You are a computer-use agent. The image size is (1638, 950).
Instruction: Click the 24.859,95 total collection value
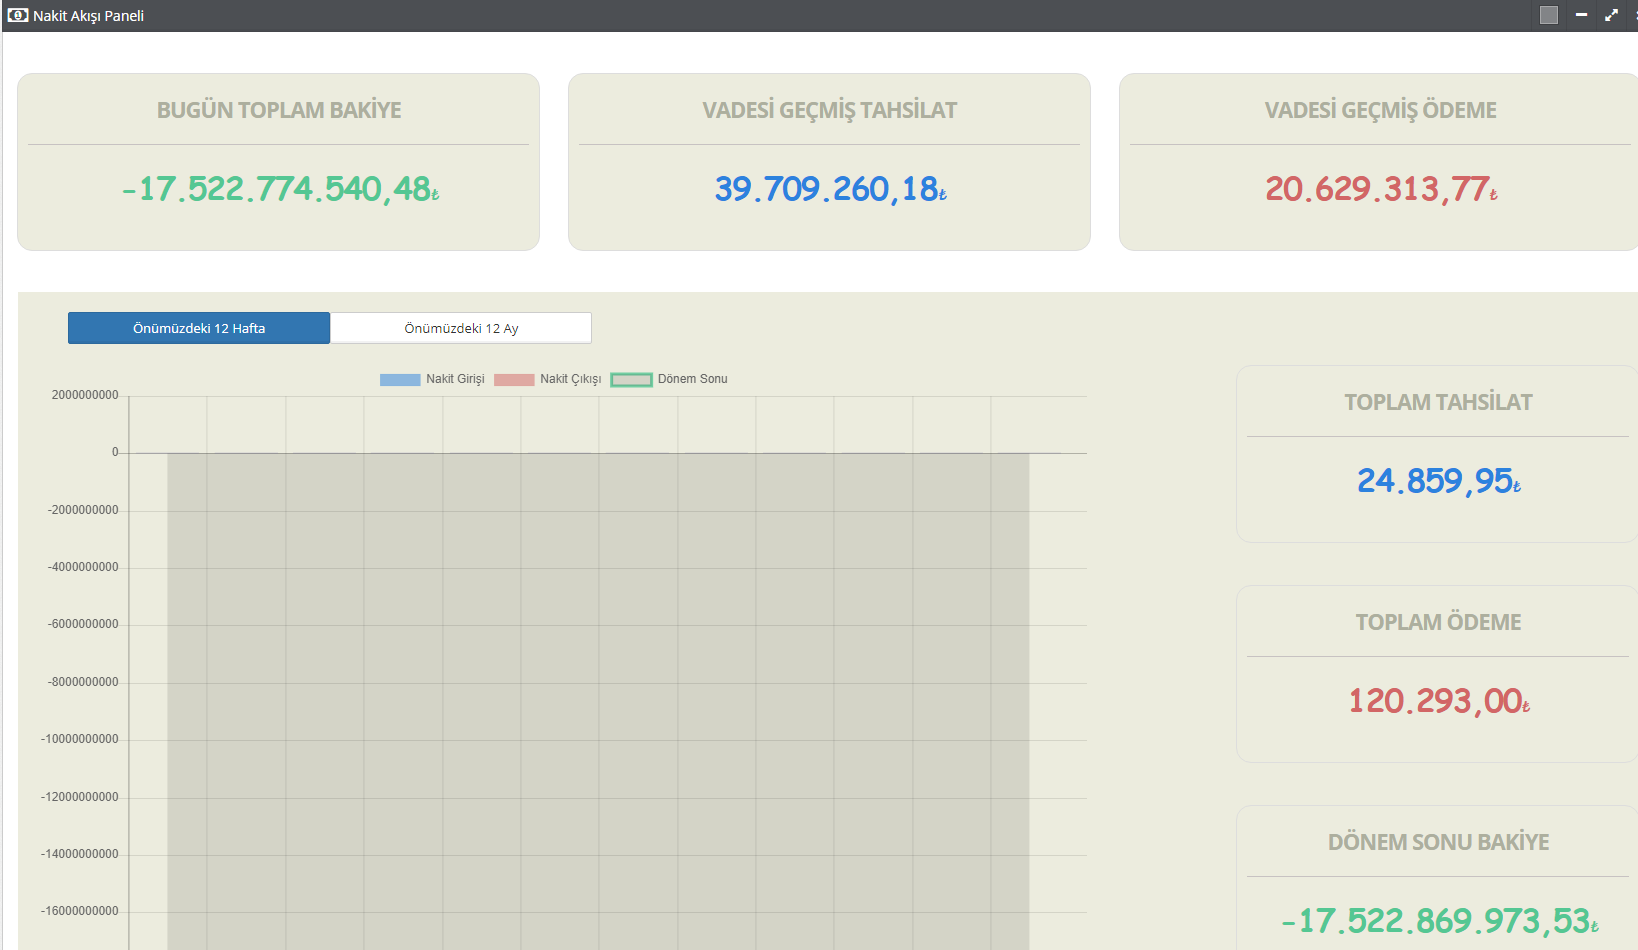point(1438,481)
